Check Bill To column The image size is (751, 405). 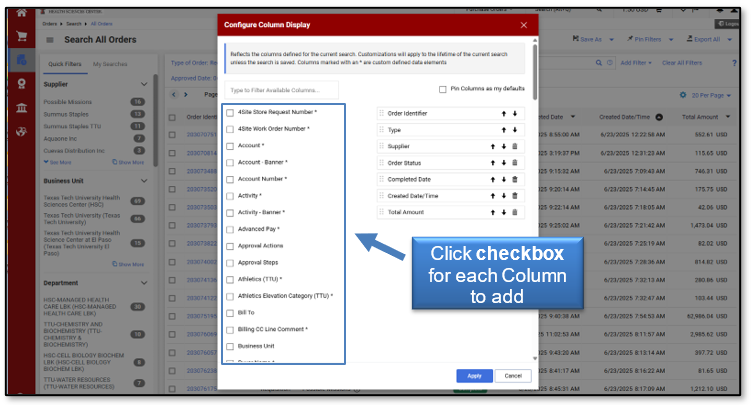click(x=230, y=313)
